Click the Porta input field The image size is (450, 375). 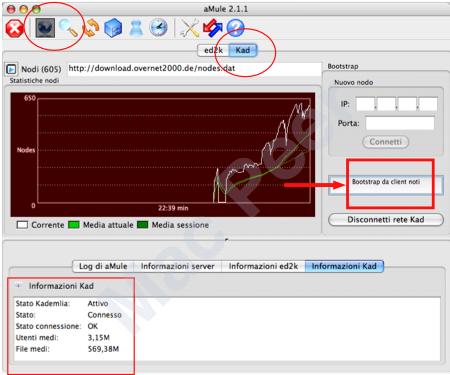400,123
